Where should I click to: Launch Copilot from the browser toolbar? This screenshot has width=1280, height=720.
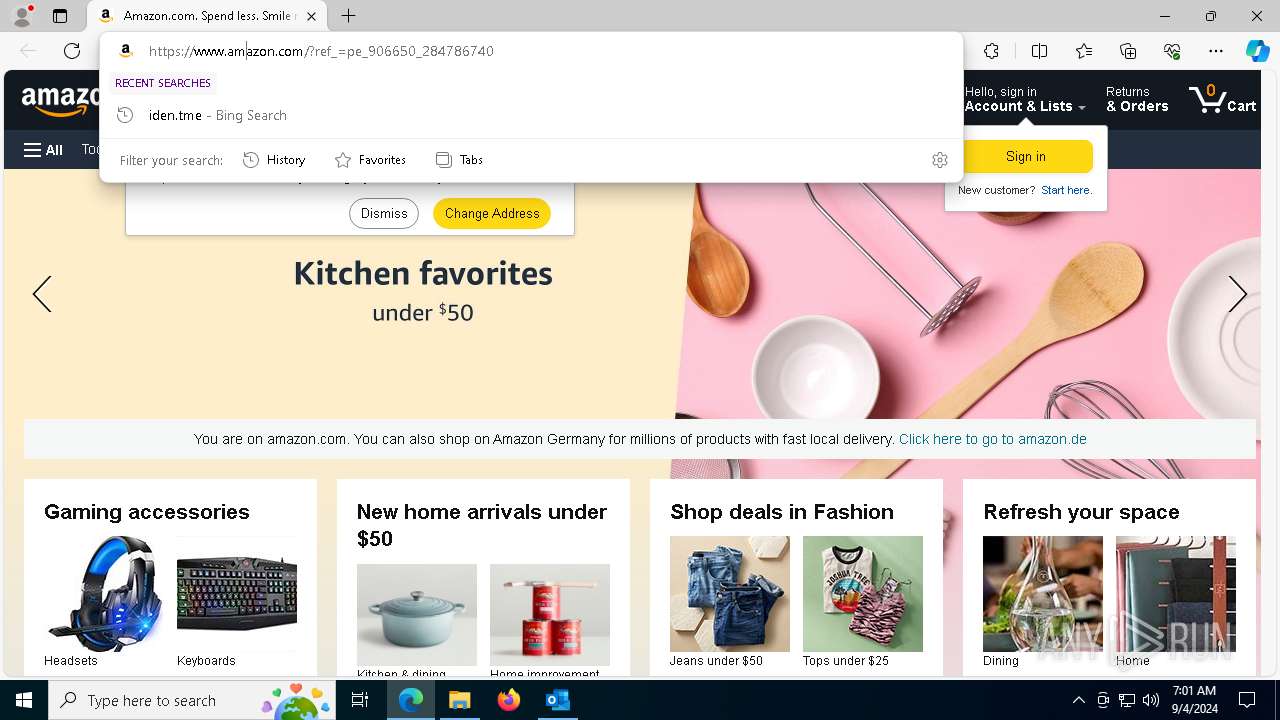click(x=1257, y=51)
